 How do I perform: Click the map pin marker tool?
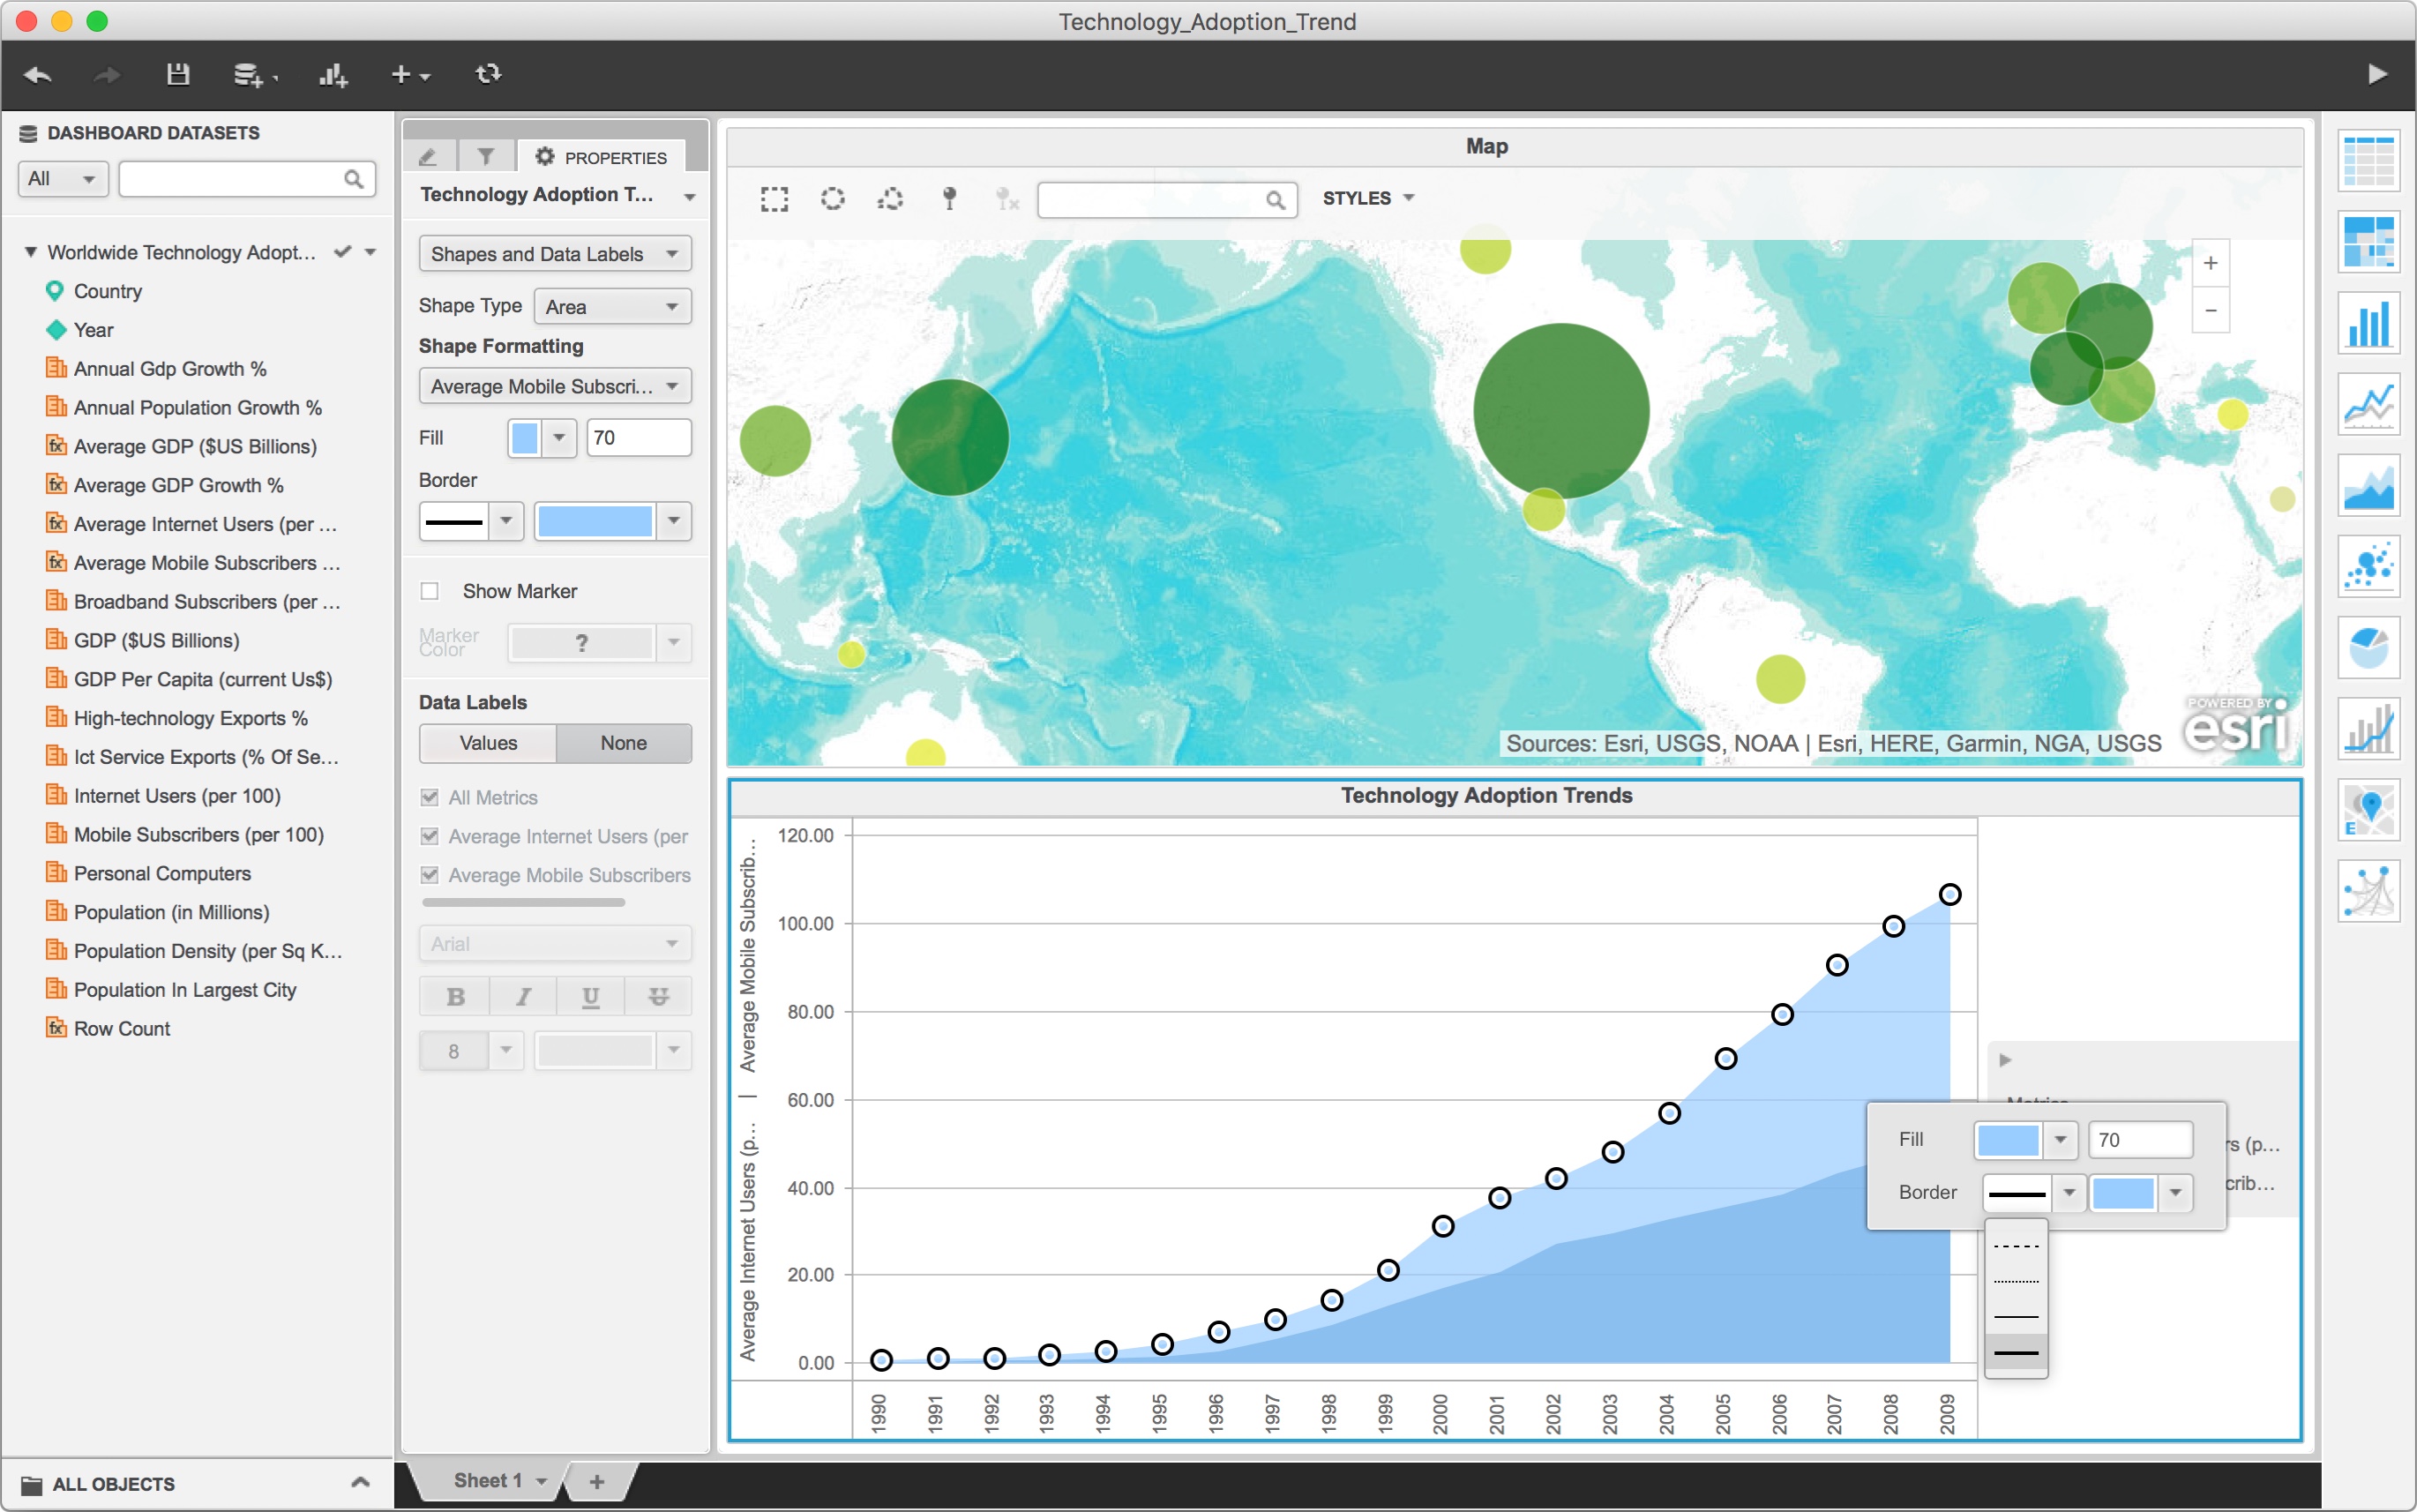949,199
